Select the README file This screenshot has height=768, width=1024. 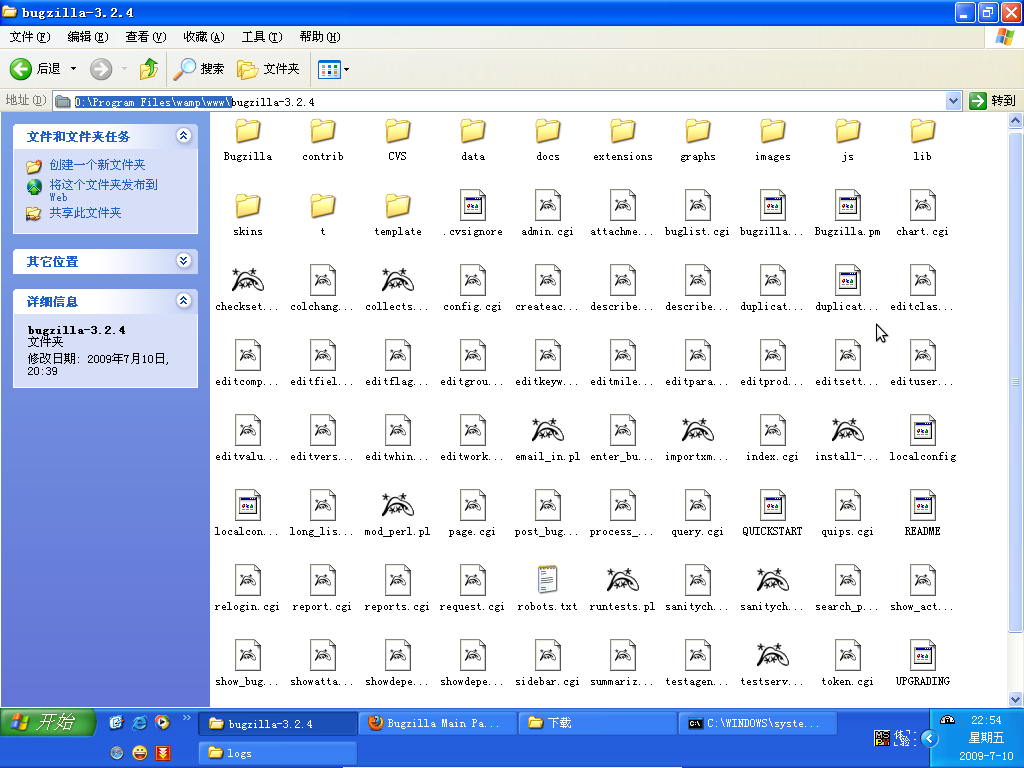[x=923, y=515]
